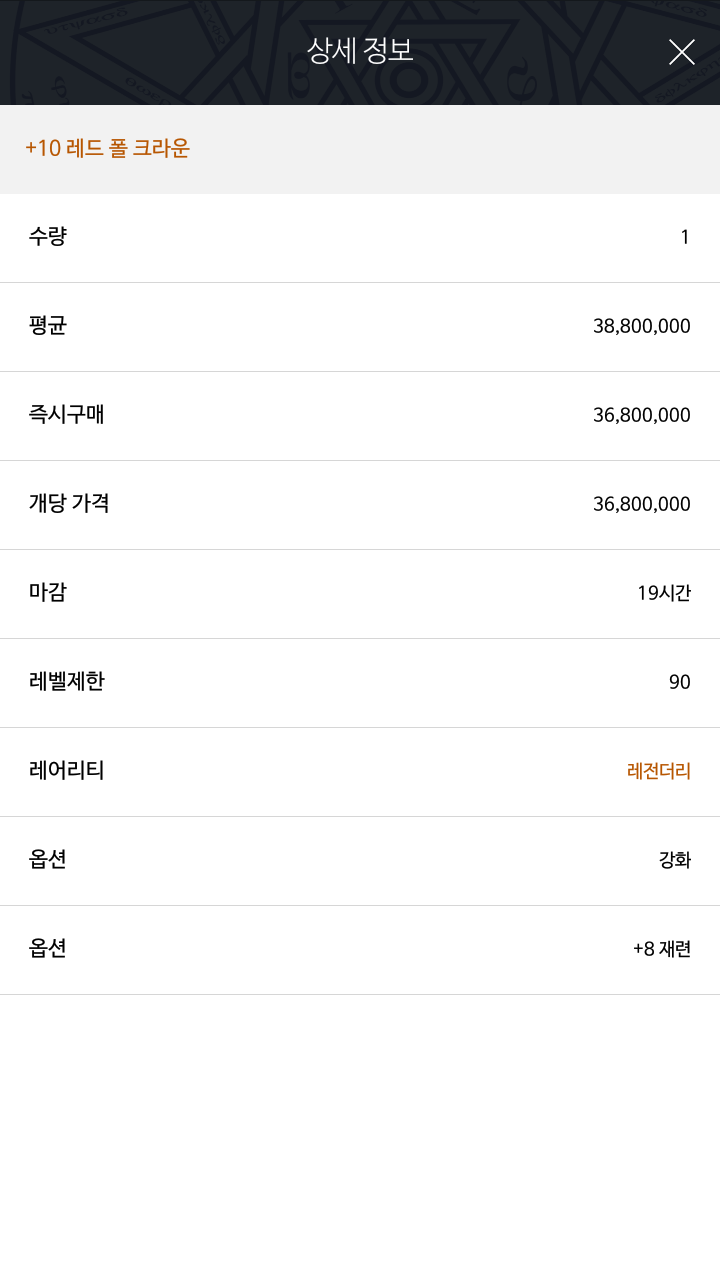720x1280 pixels.
Task: Click the 즉시구매 price value
Action: pyautogui.click(x=641, y=416)
